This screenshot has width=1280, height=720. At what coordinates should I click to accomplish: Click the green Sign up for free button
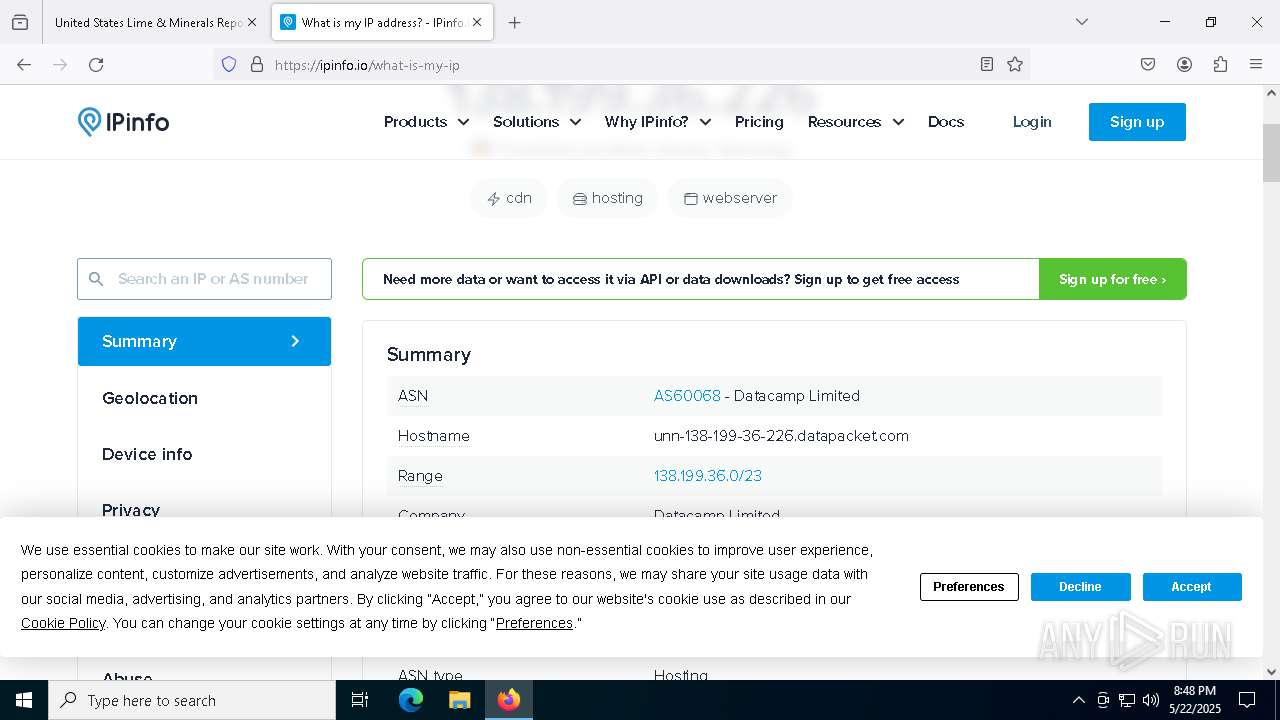pyautogui.click(x=1112, y=279)
